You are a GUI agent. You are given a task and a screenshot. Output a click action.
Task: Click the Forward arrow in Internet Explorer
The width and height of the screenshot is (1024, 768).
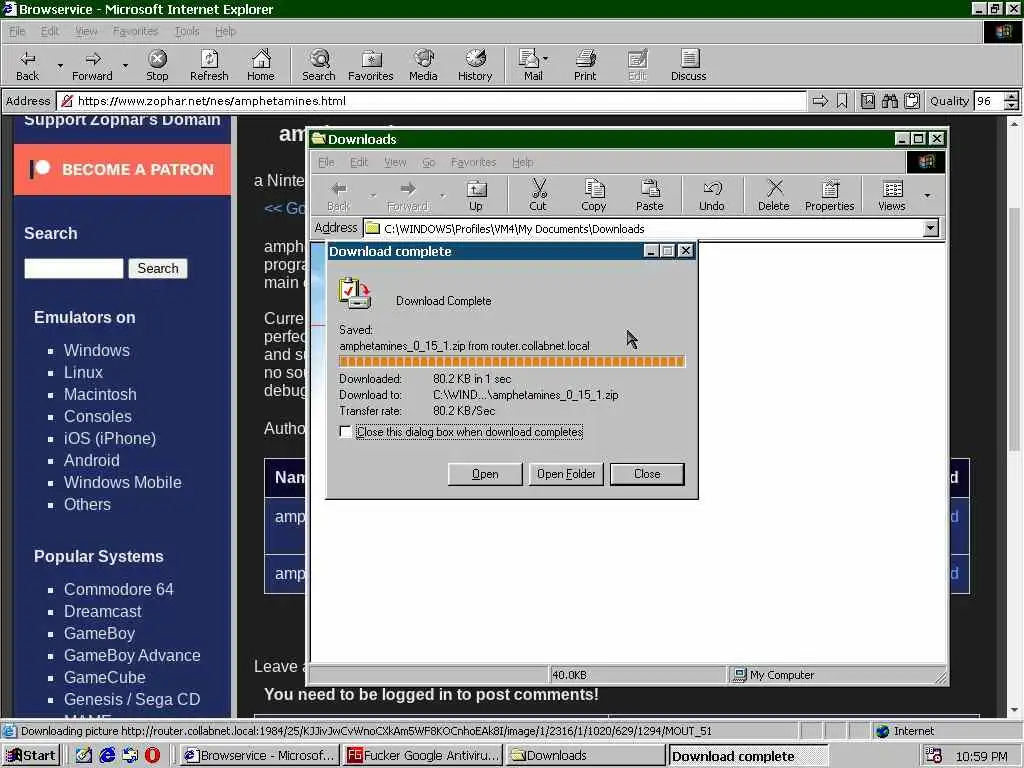coord(92,65)
